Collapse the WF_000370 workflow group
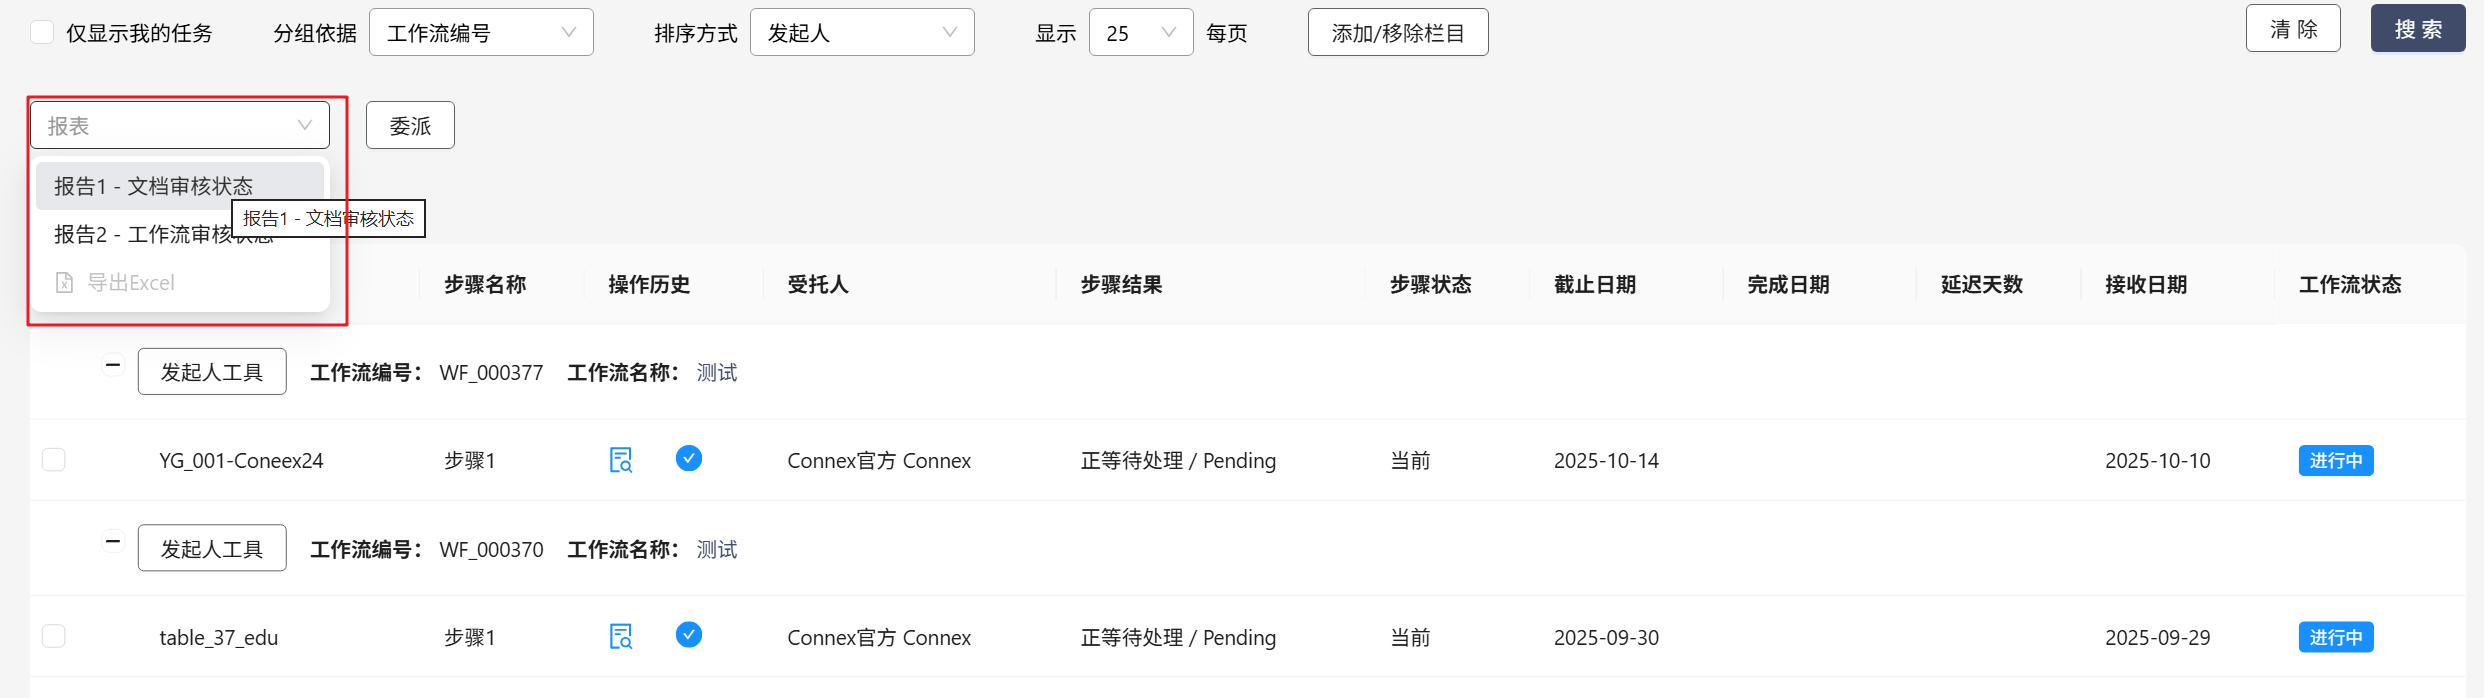The height and width of the screenshot is (698, 2484). (113, 543)
